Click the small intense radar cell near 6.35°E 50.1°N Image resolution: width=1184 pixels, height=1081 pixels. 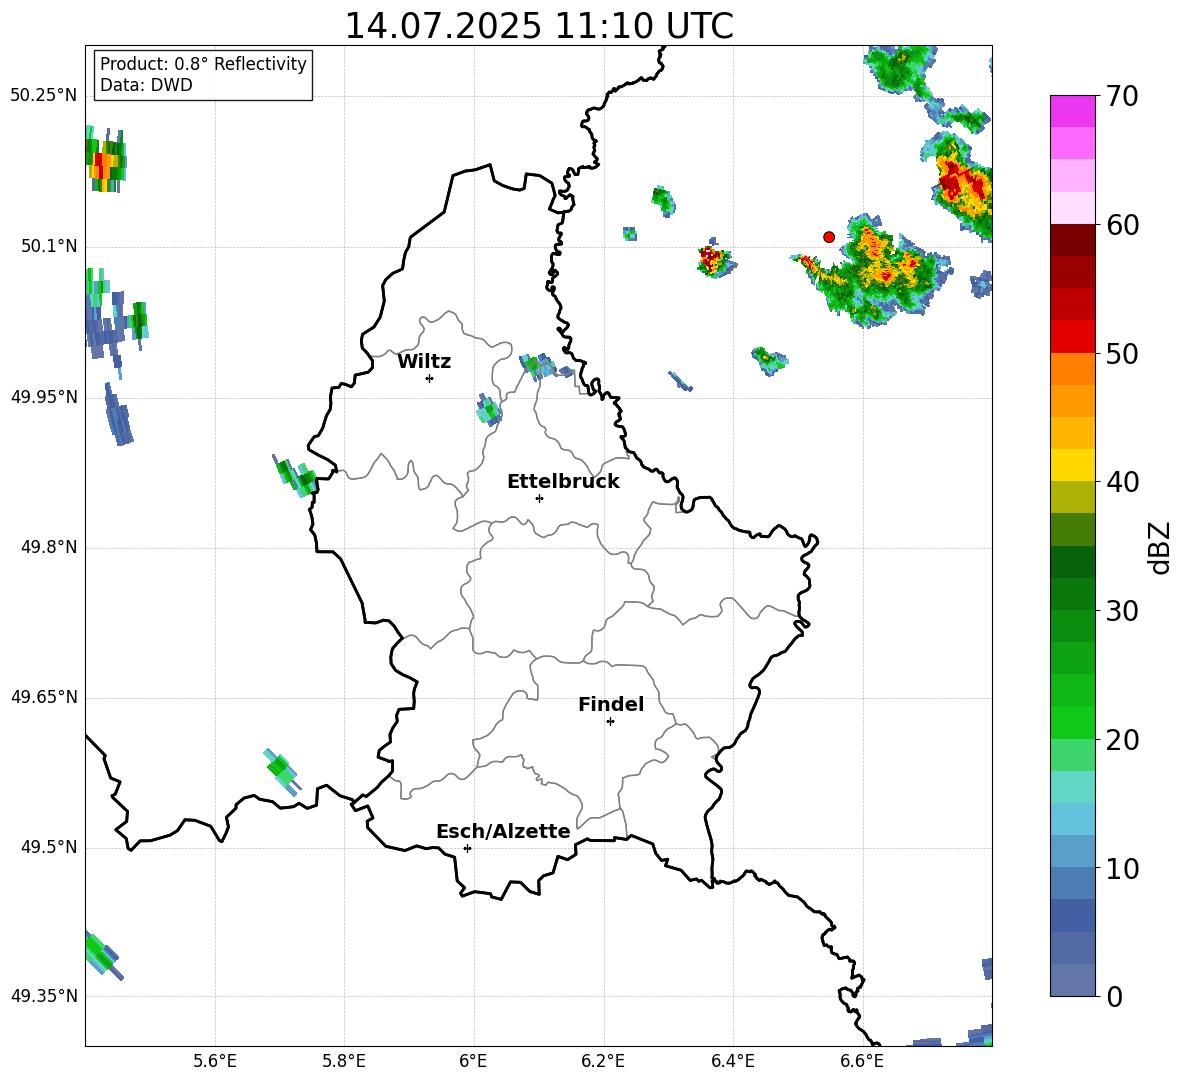coord(714,259)
